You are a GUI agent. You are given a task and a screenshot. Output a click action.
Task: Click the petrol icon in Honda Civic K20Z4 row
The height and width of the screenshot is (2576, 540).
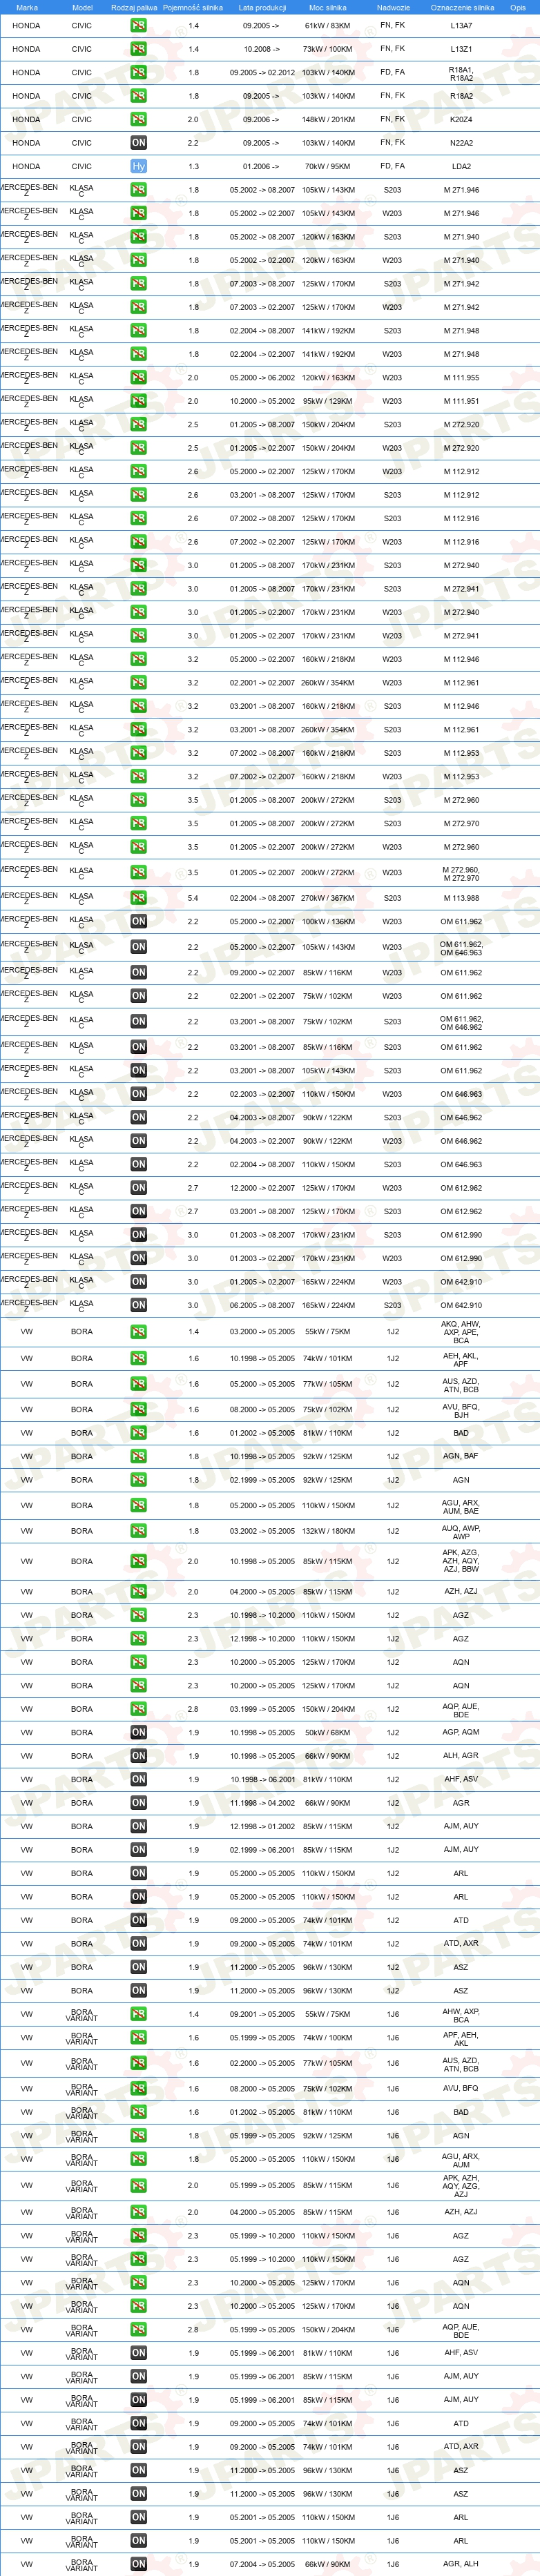coord(139,119)
